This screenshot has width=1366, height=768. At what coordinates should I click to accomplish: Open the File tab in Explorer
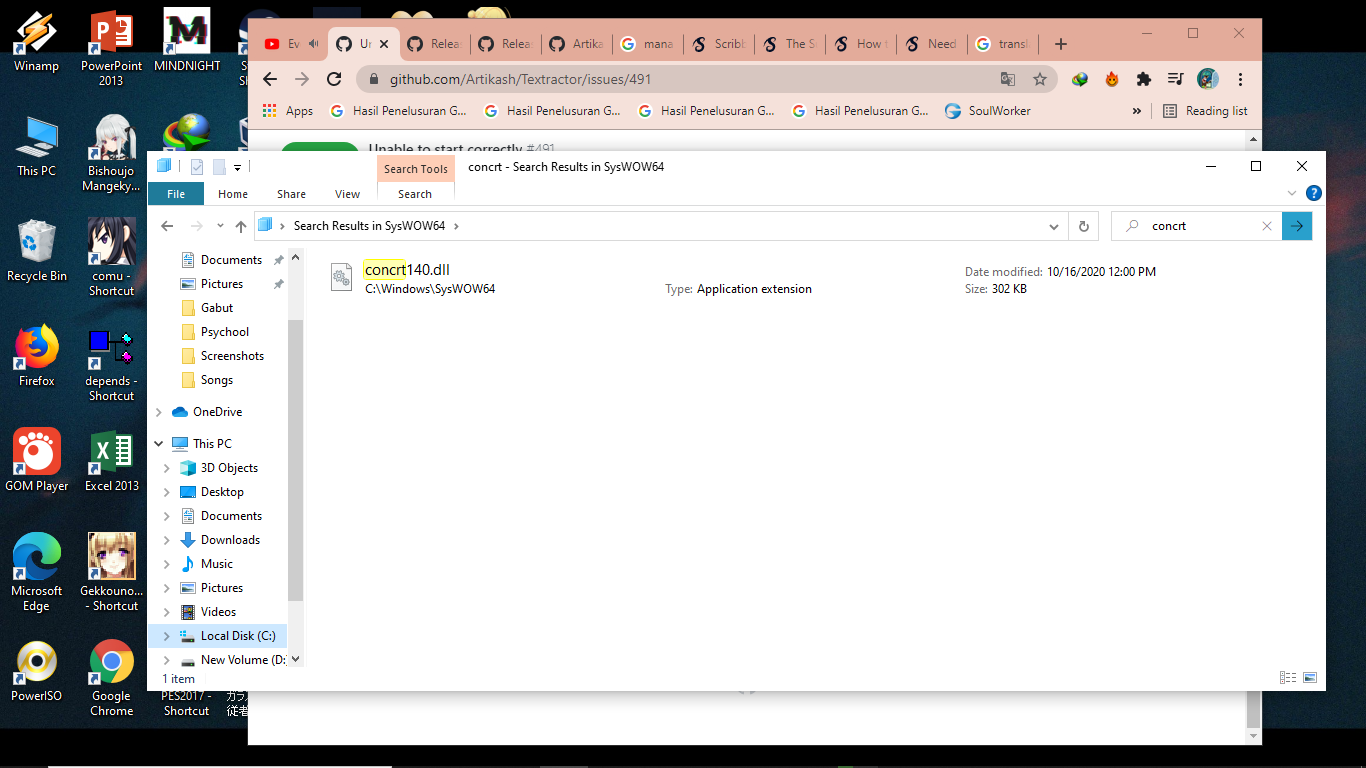tap(176, 194)
